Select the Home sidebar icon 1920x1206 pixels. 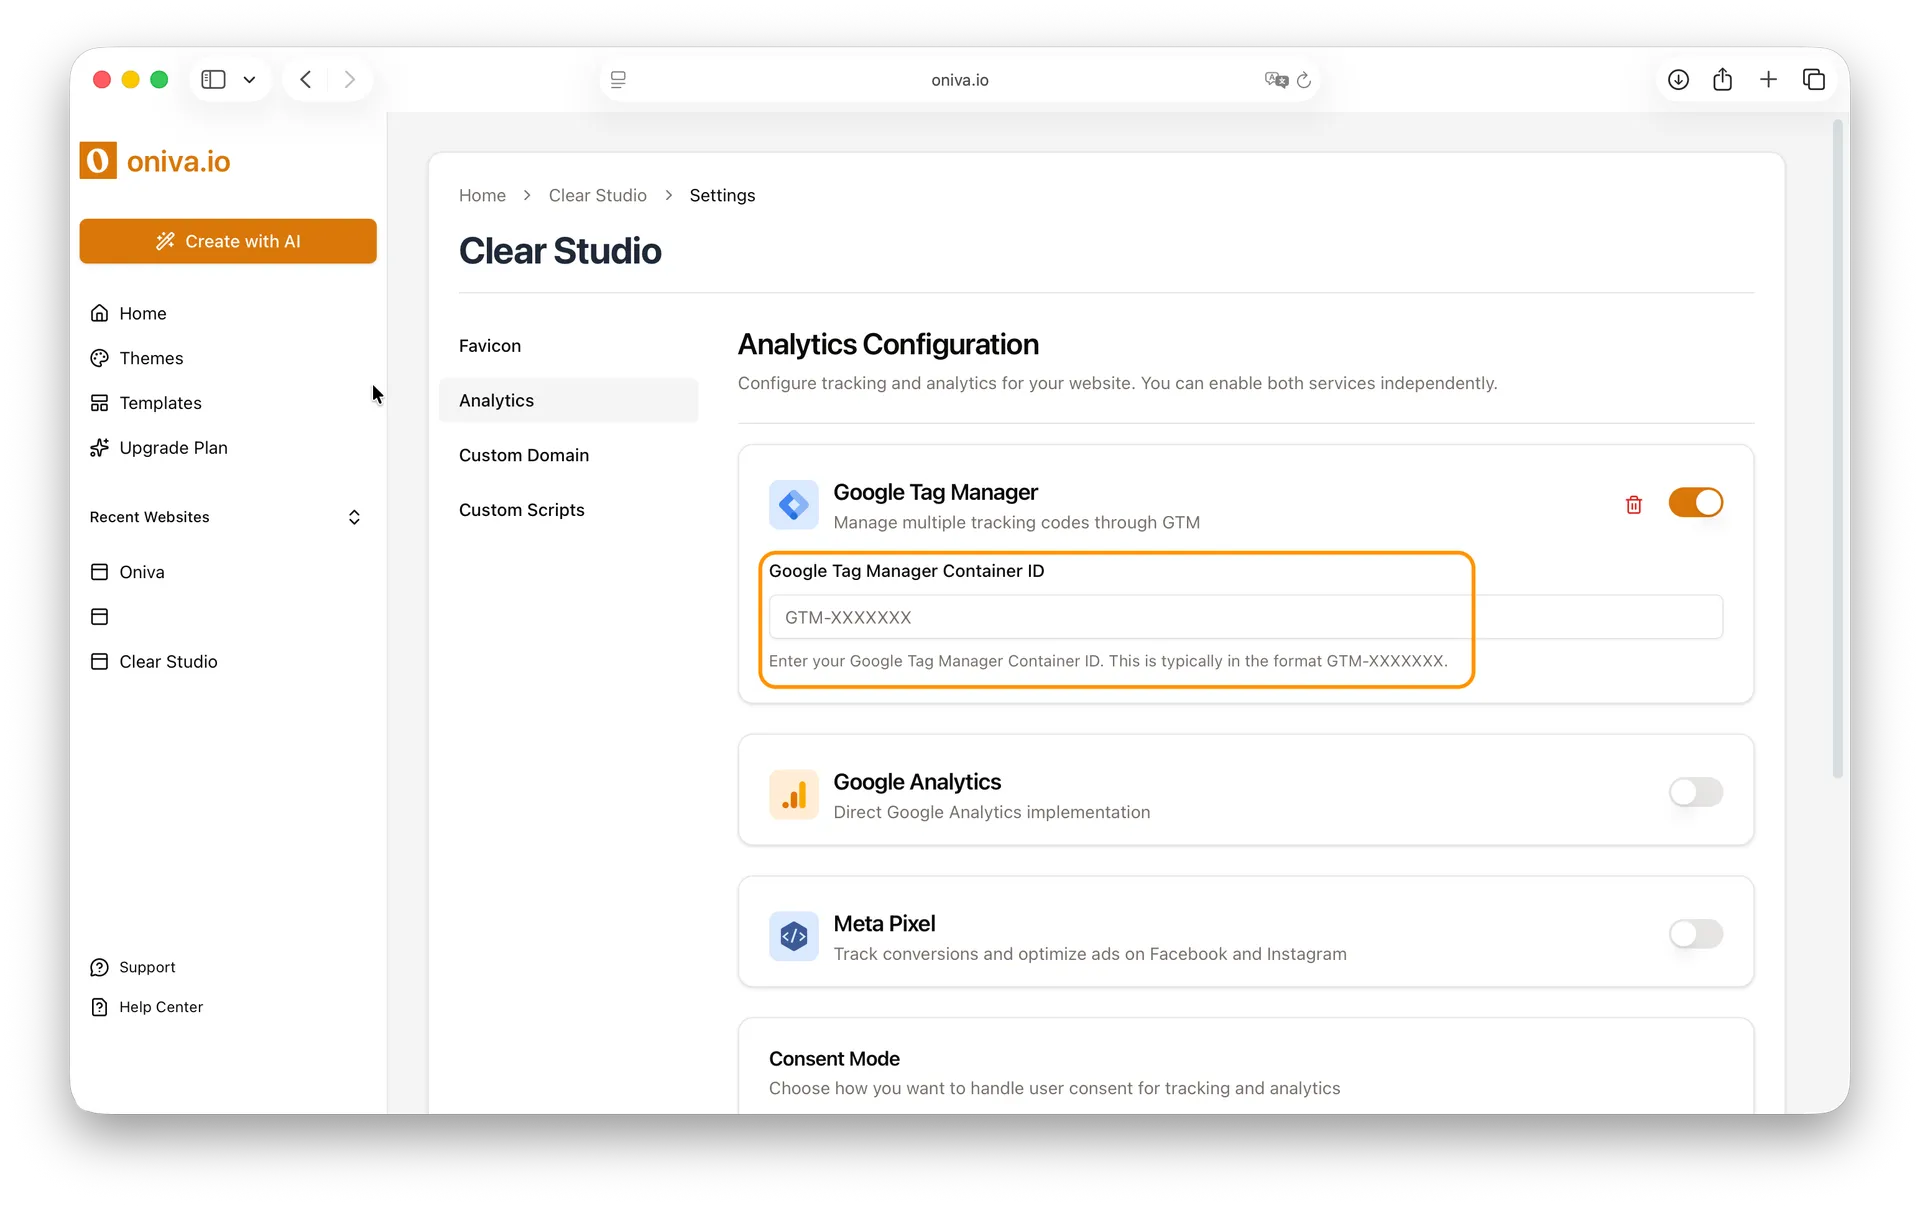click(x=100, y=313)
